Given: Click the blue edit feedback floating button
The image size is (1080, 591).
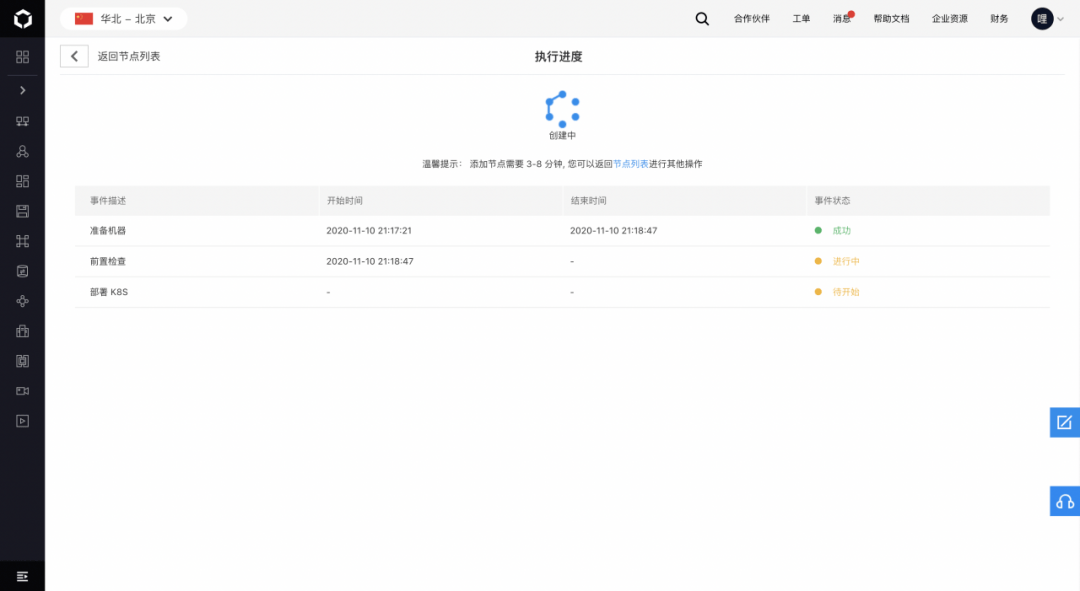Looking at the screenshot, I should [x=1065, y=422].
